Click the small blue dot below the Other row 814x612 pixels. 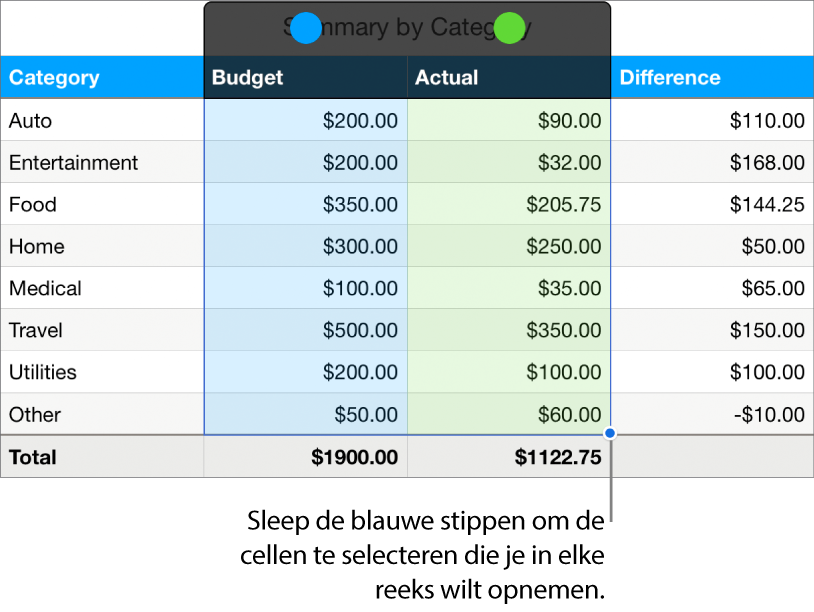[608, 432]
